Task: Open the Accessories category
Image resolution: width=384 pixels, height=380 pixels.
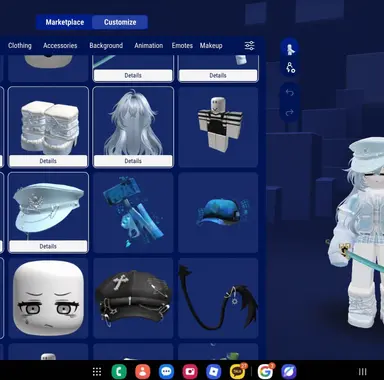Action: (x=60, y=46)
